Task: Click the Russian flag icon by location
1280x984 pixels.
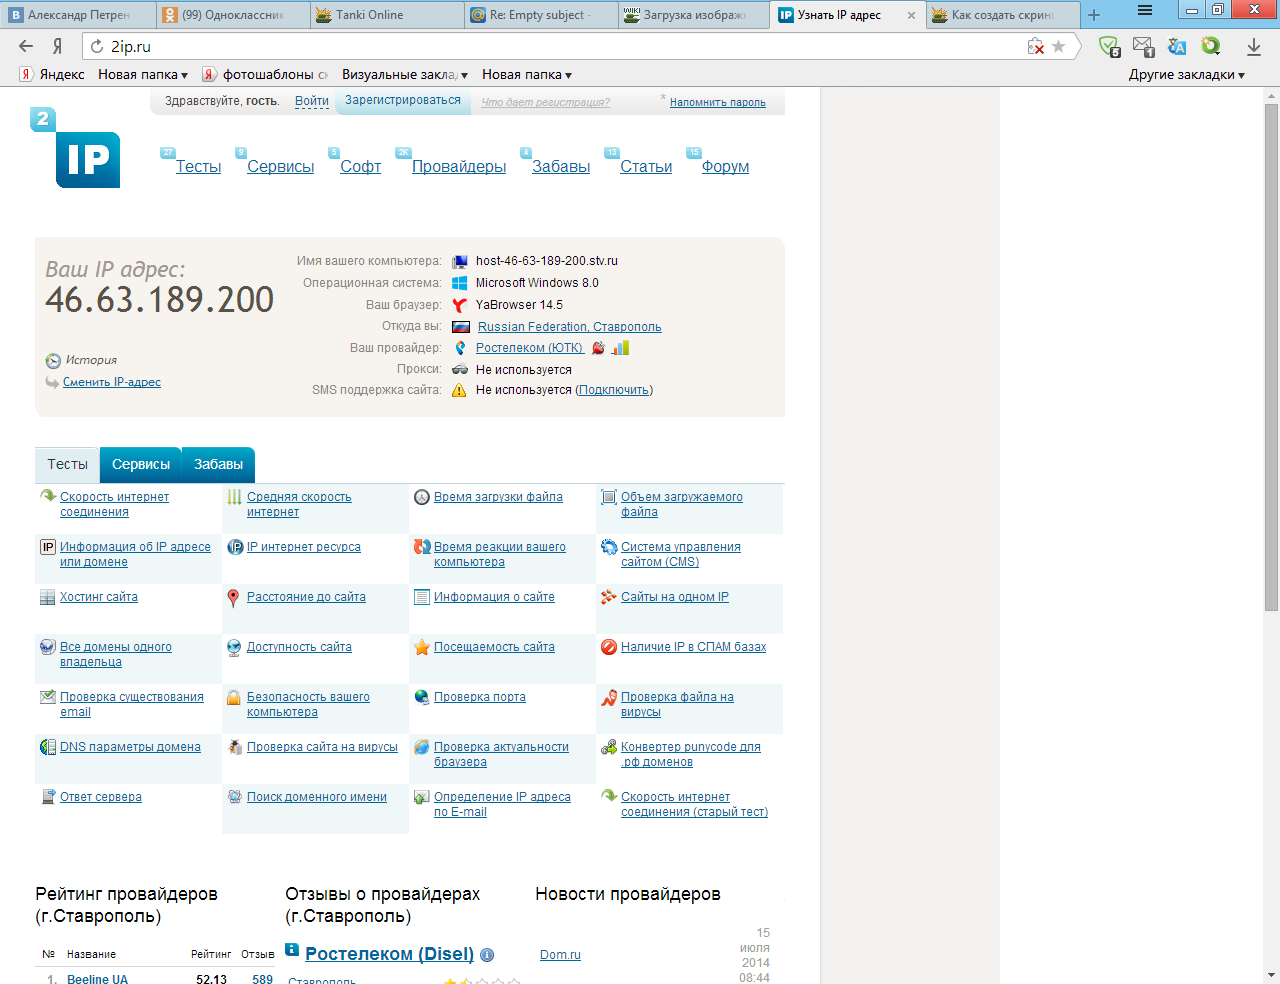Action: pos(460,327)
